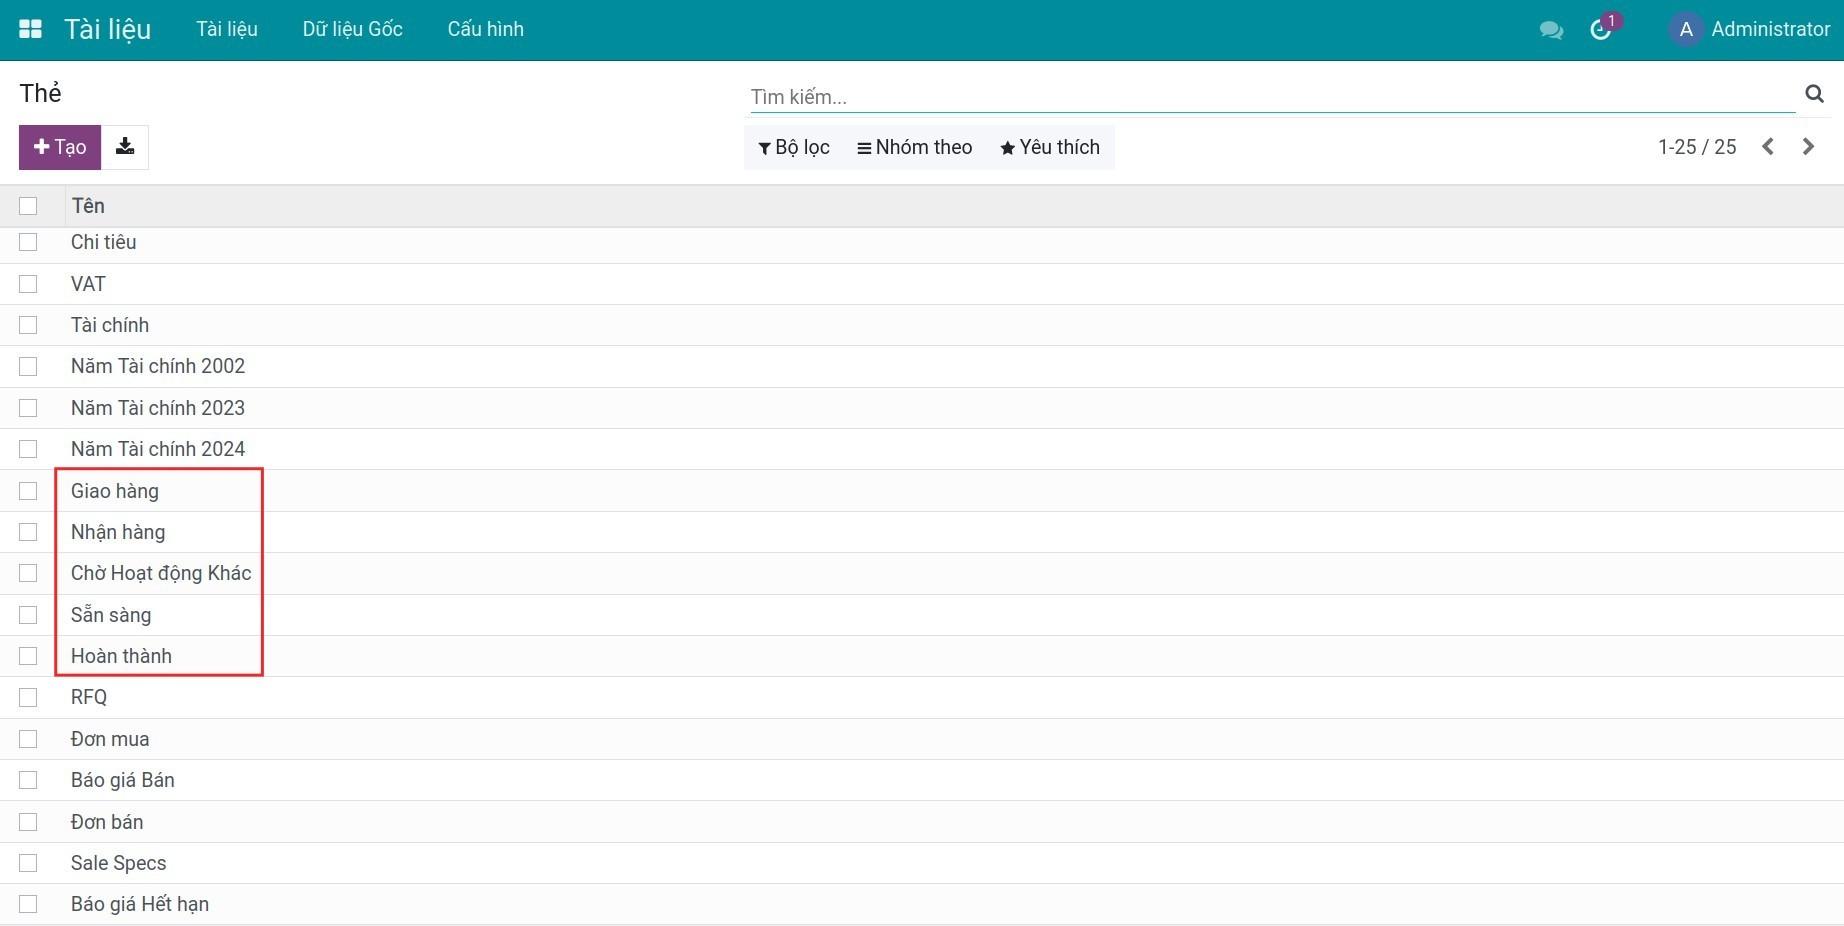Select the Giao hàng row checkbox
Screen dimensions: 1844x926
(x=28, y=491)
